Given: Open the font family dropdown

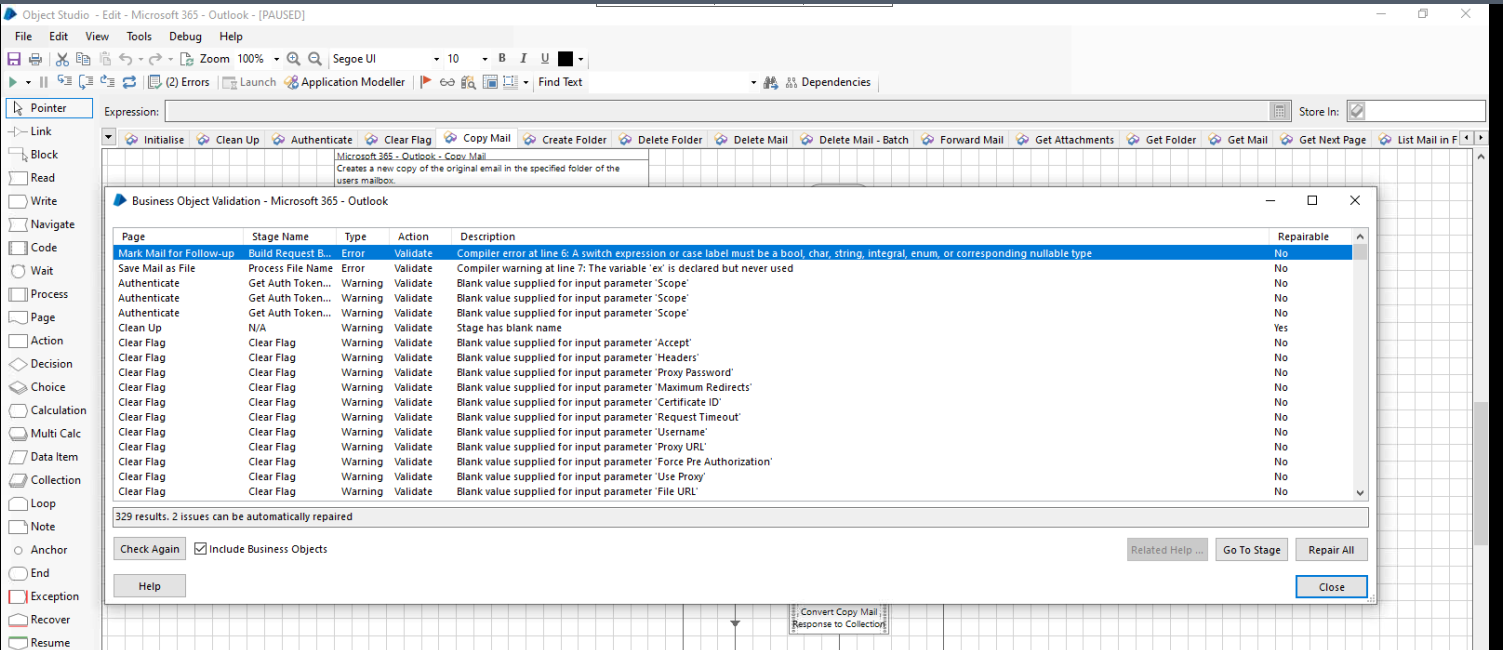Looking at the screenshot, I should (x=436, y=58).
